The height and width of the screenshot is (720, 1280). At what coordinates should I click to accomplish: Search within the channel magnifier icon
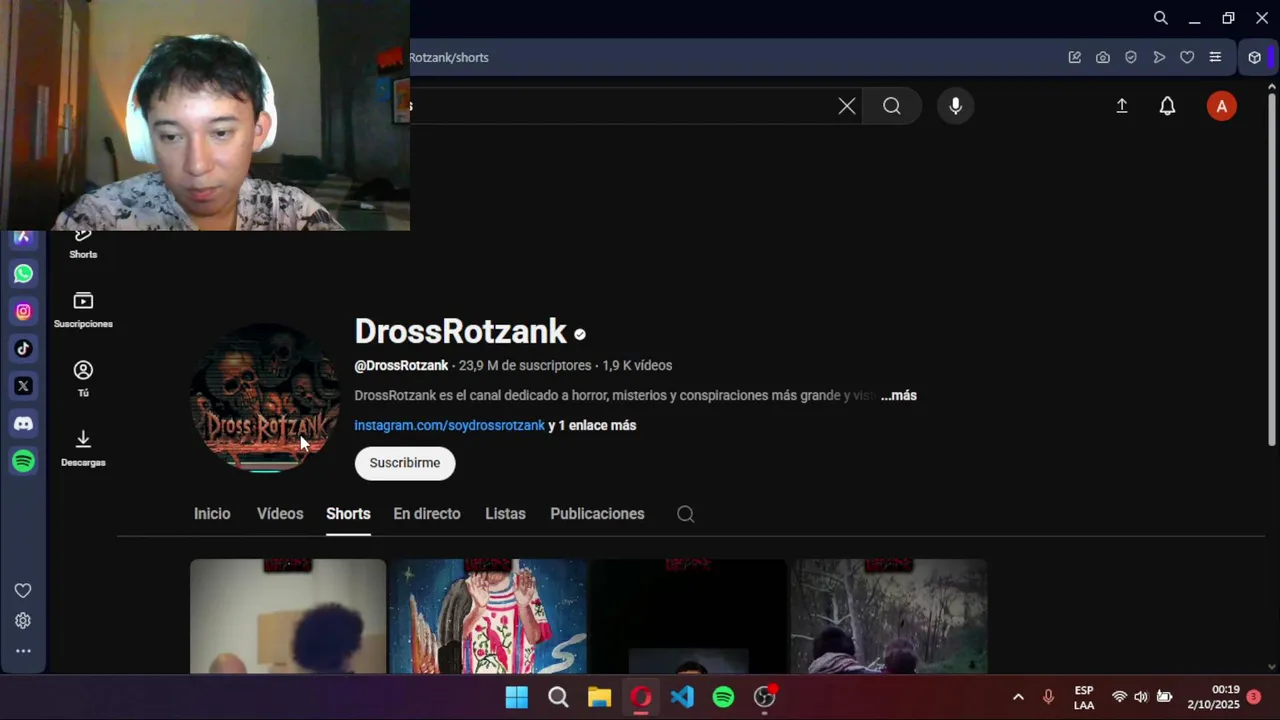click(x=685, y=514)
